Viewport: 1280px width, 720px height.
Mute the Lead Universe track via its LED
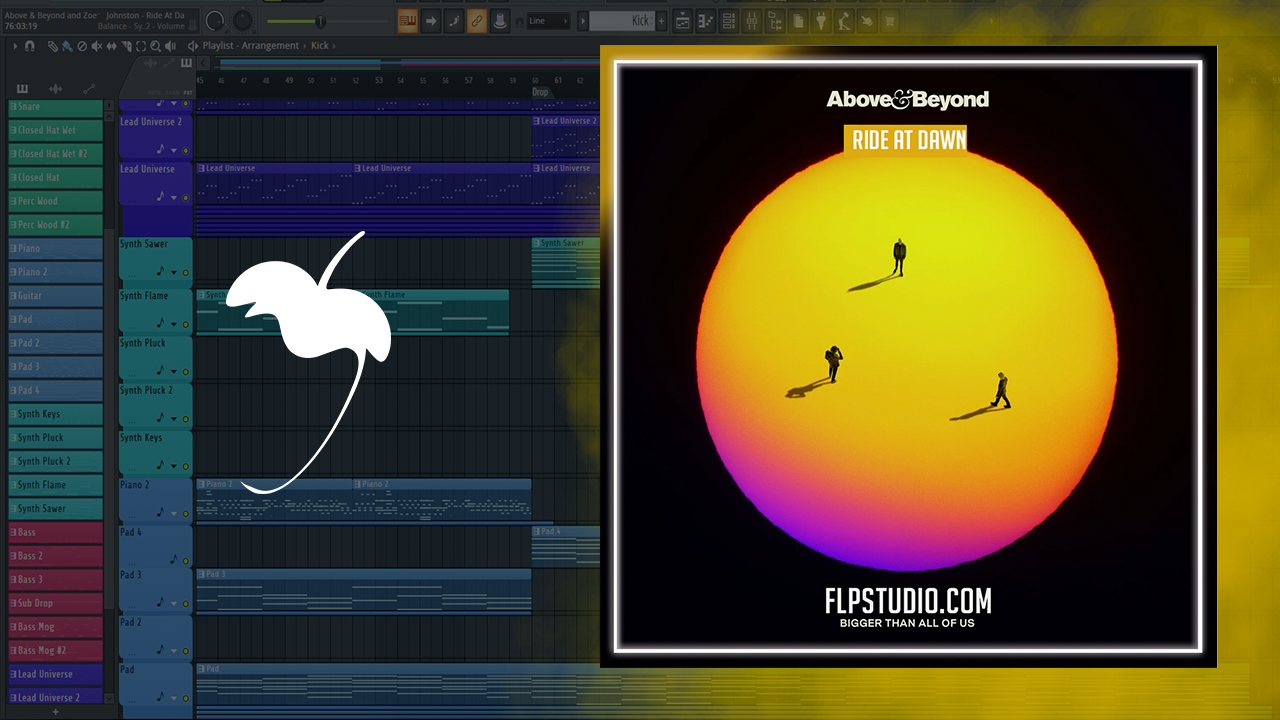coord(185,198)
